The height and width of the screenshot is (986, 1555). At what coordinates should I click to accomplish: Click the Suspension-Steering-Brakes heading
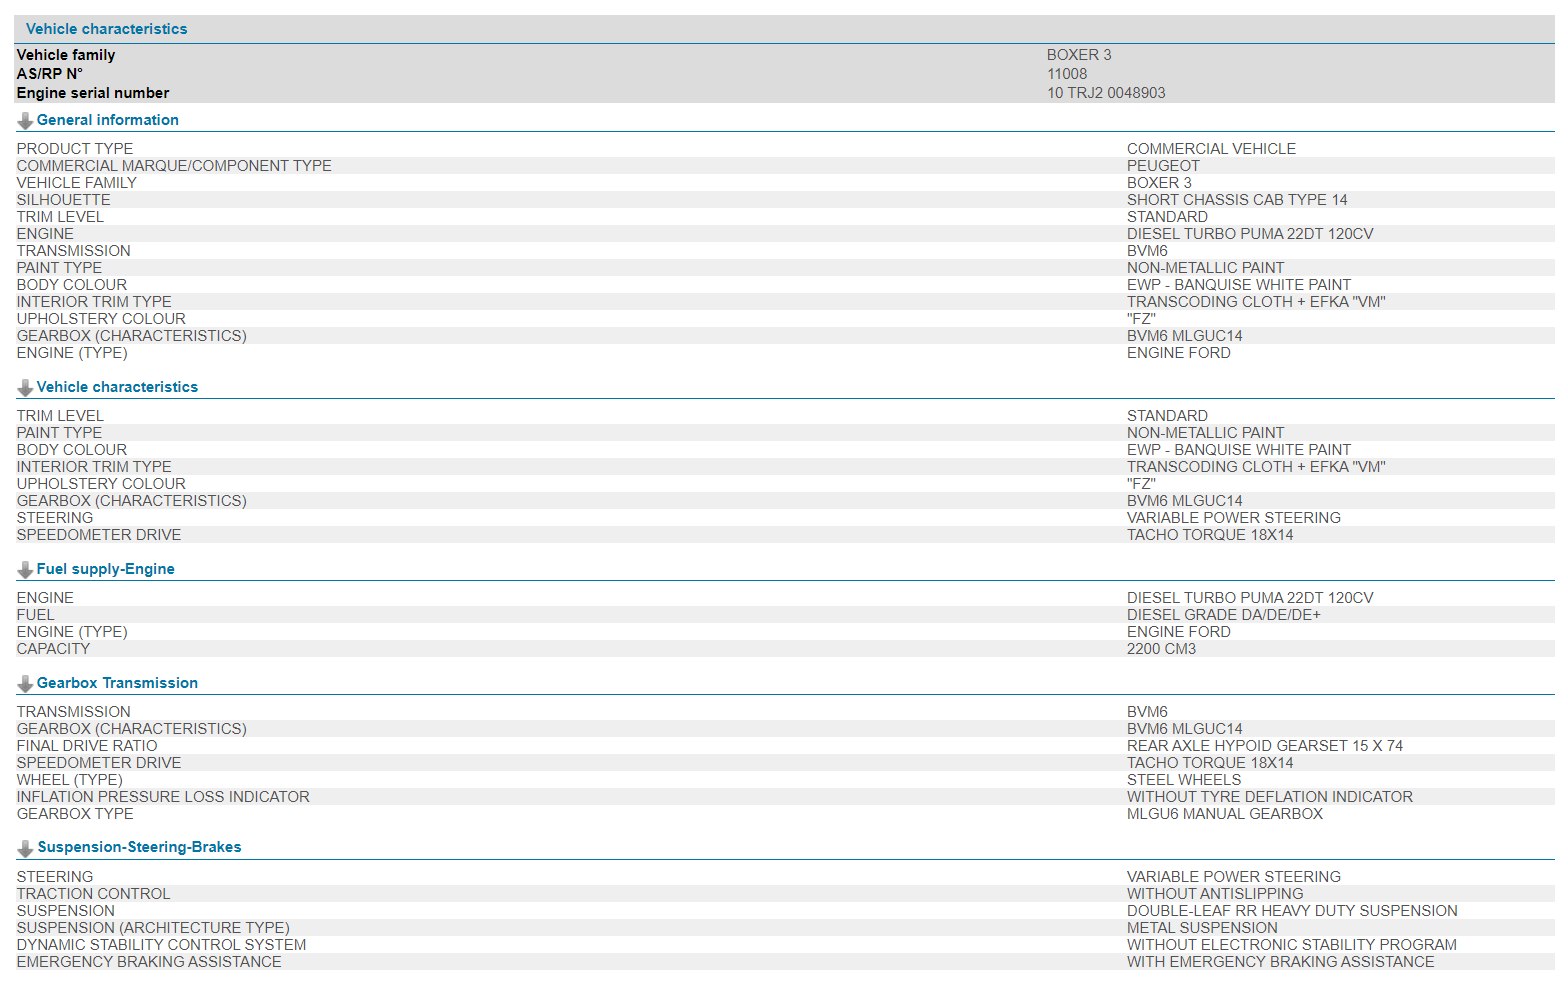(139, 847)
